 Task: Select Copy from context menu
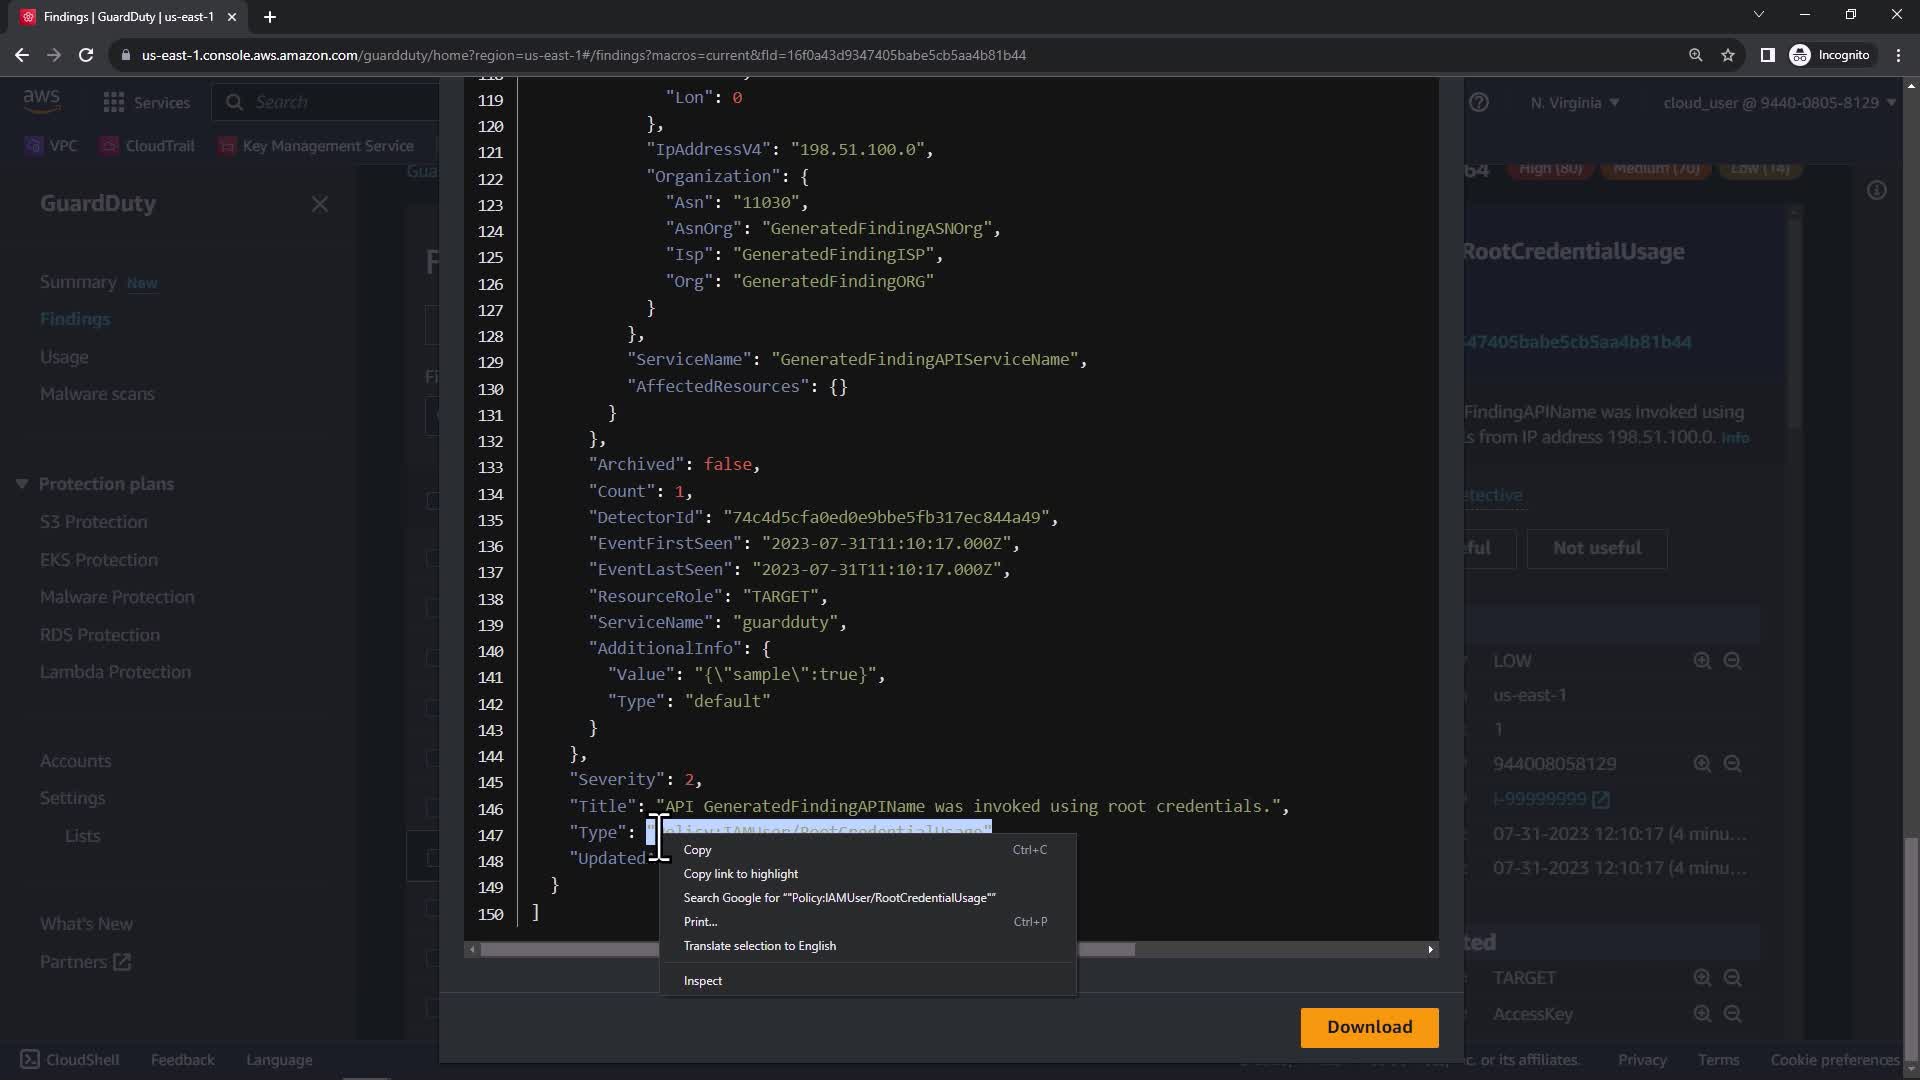[x=698, y=850]
